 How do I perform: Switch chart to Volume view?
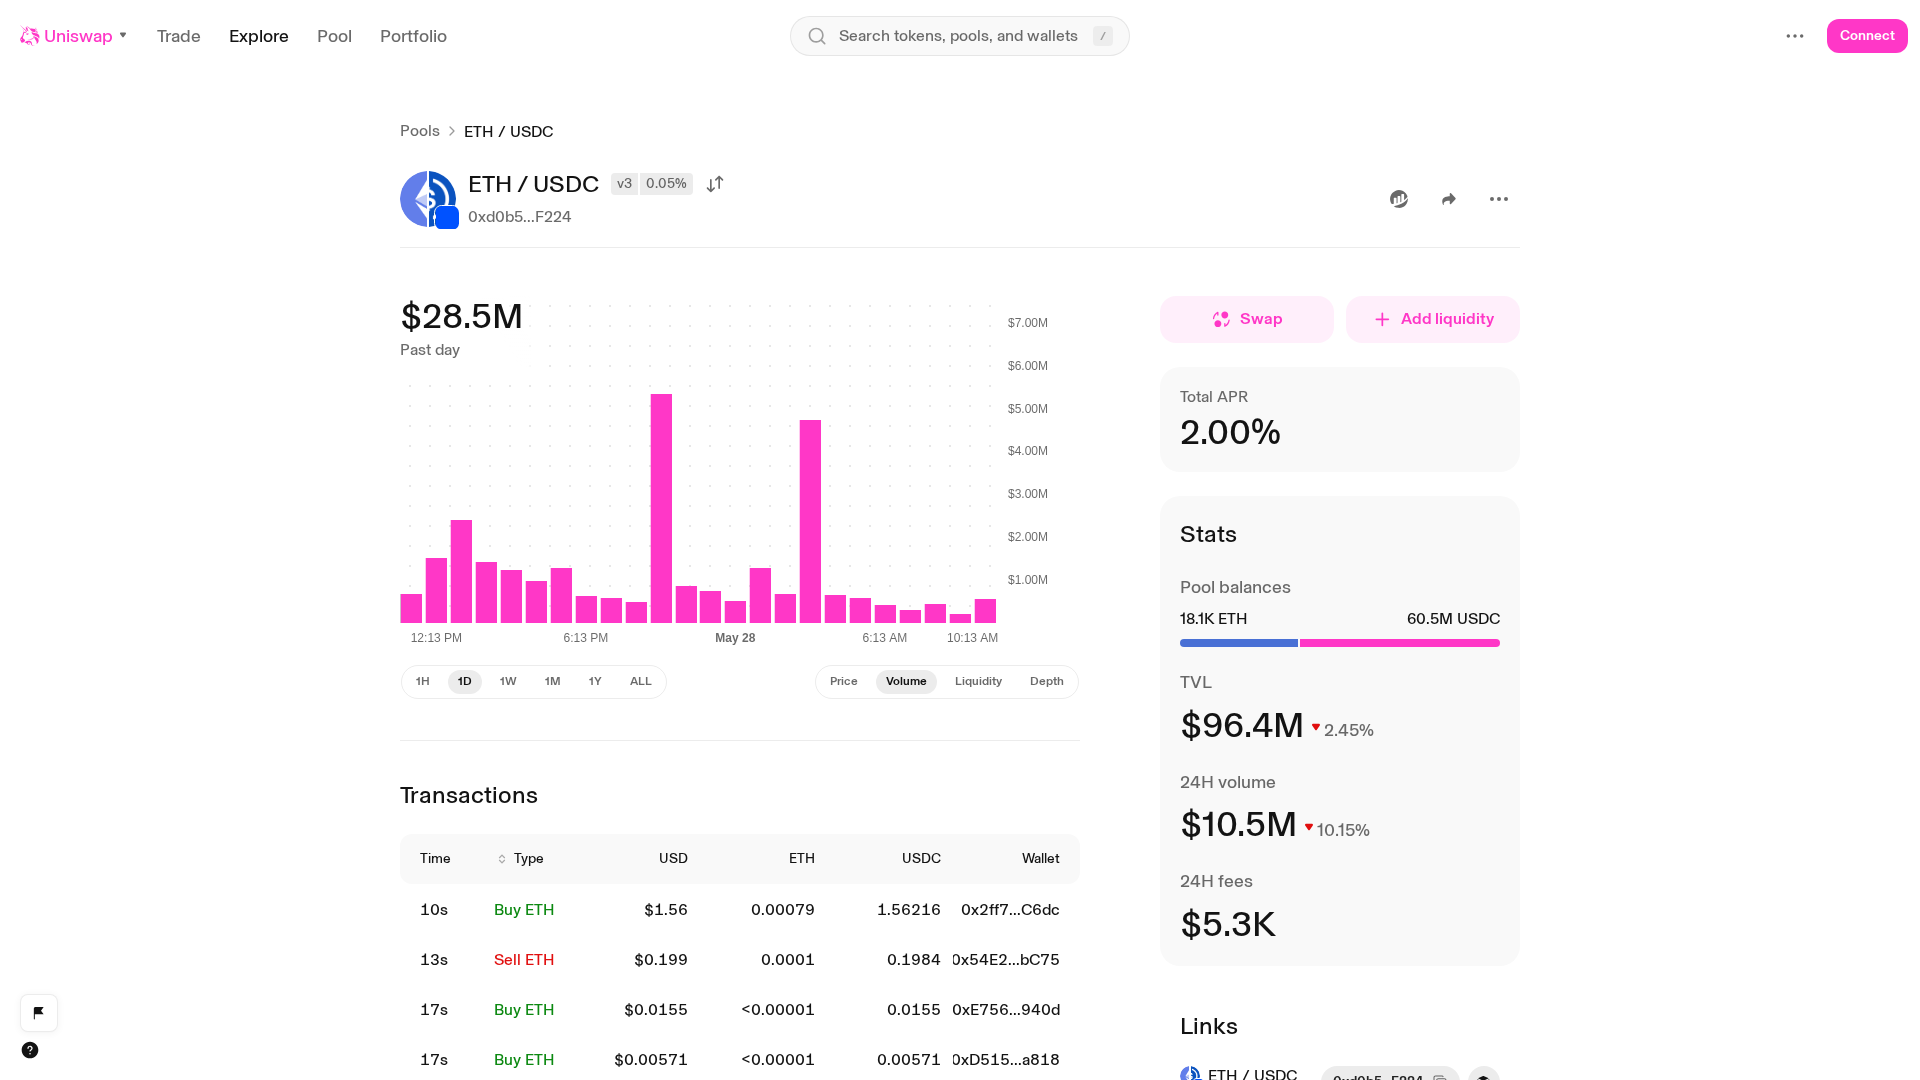point(906,682)
